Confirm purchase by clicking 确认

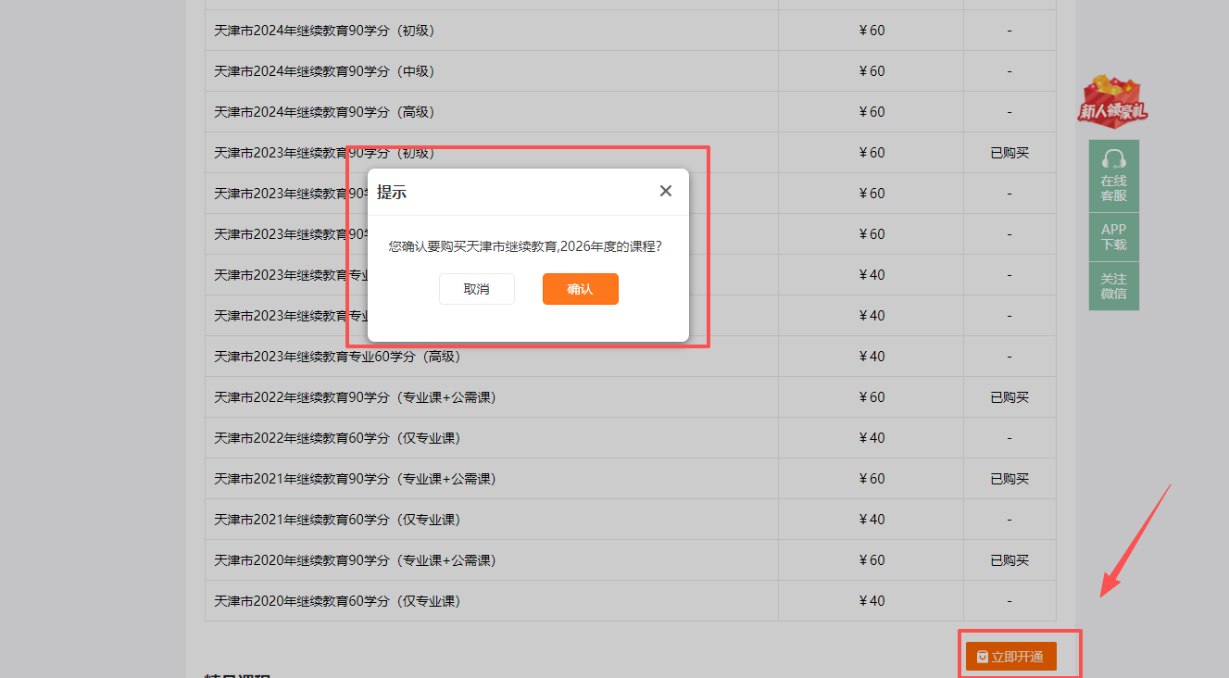click(580, 289)
